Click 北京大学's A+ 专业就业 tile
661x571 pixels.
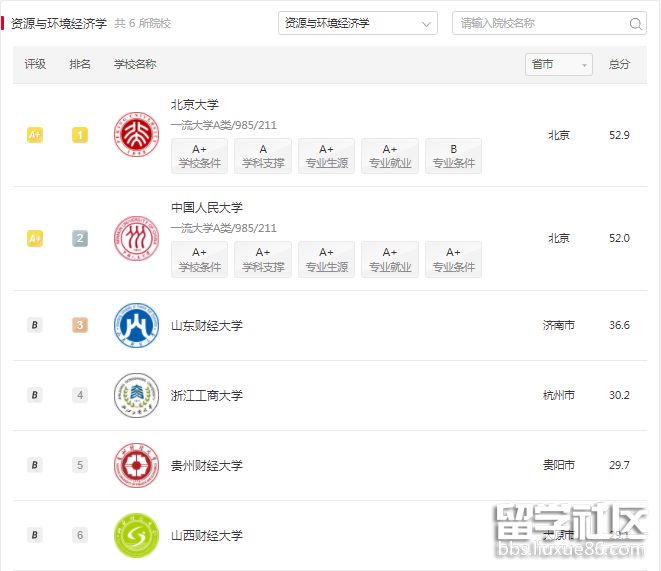tap(390, 156)
